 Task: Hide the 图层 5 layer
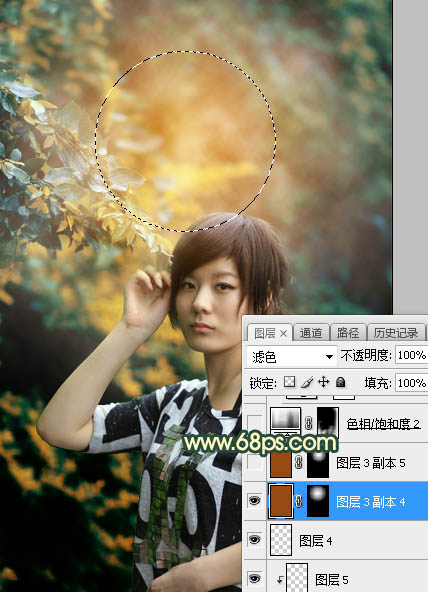(255, 578)
